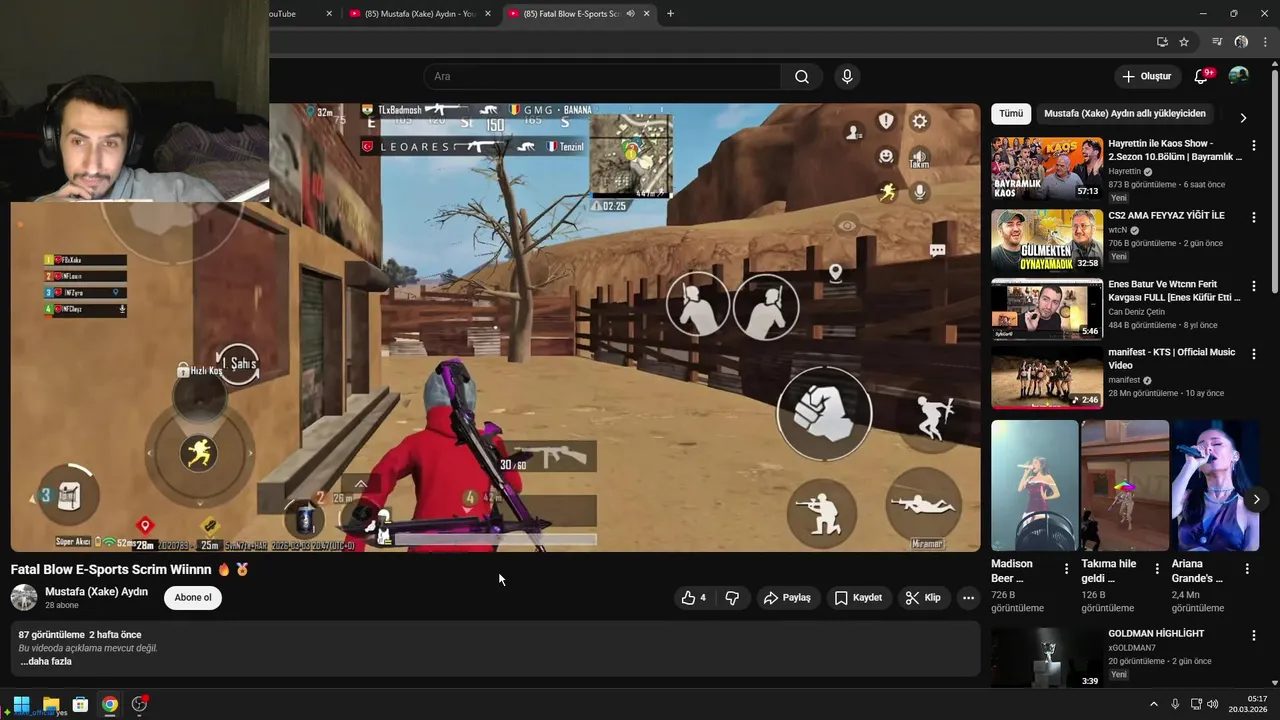Click system tray microphone icon

click(1175, 704)
